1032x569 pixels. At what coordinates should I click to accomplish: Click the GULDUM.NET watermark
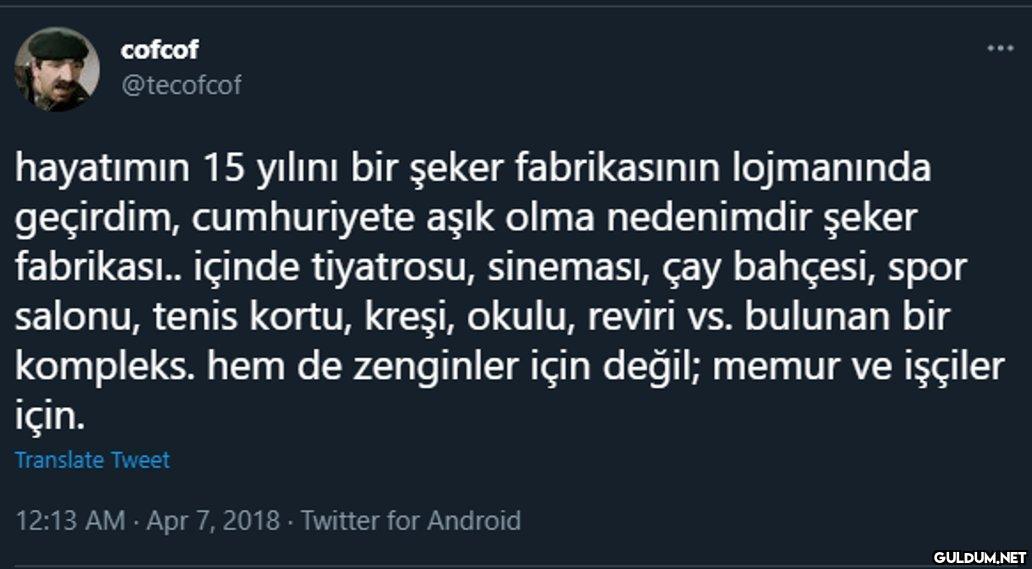tap(979, 556)
